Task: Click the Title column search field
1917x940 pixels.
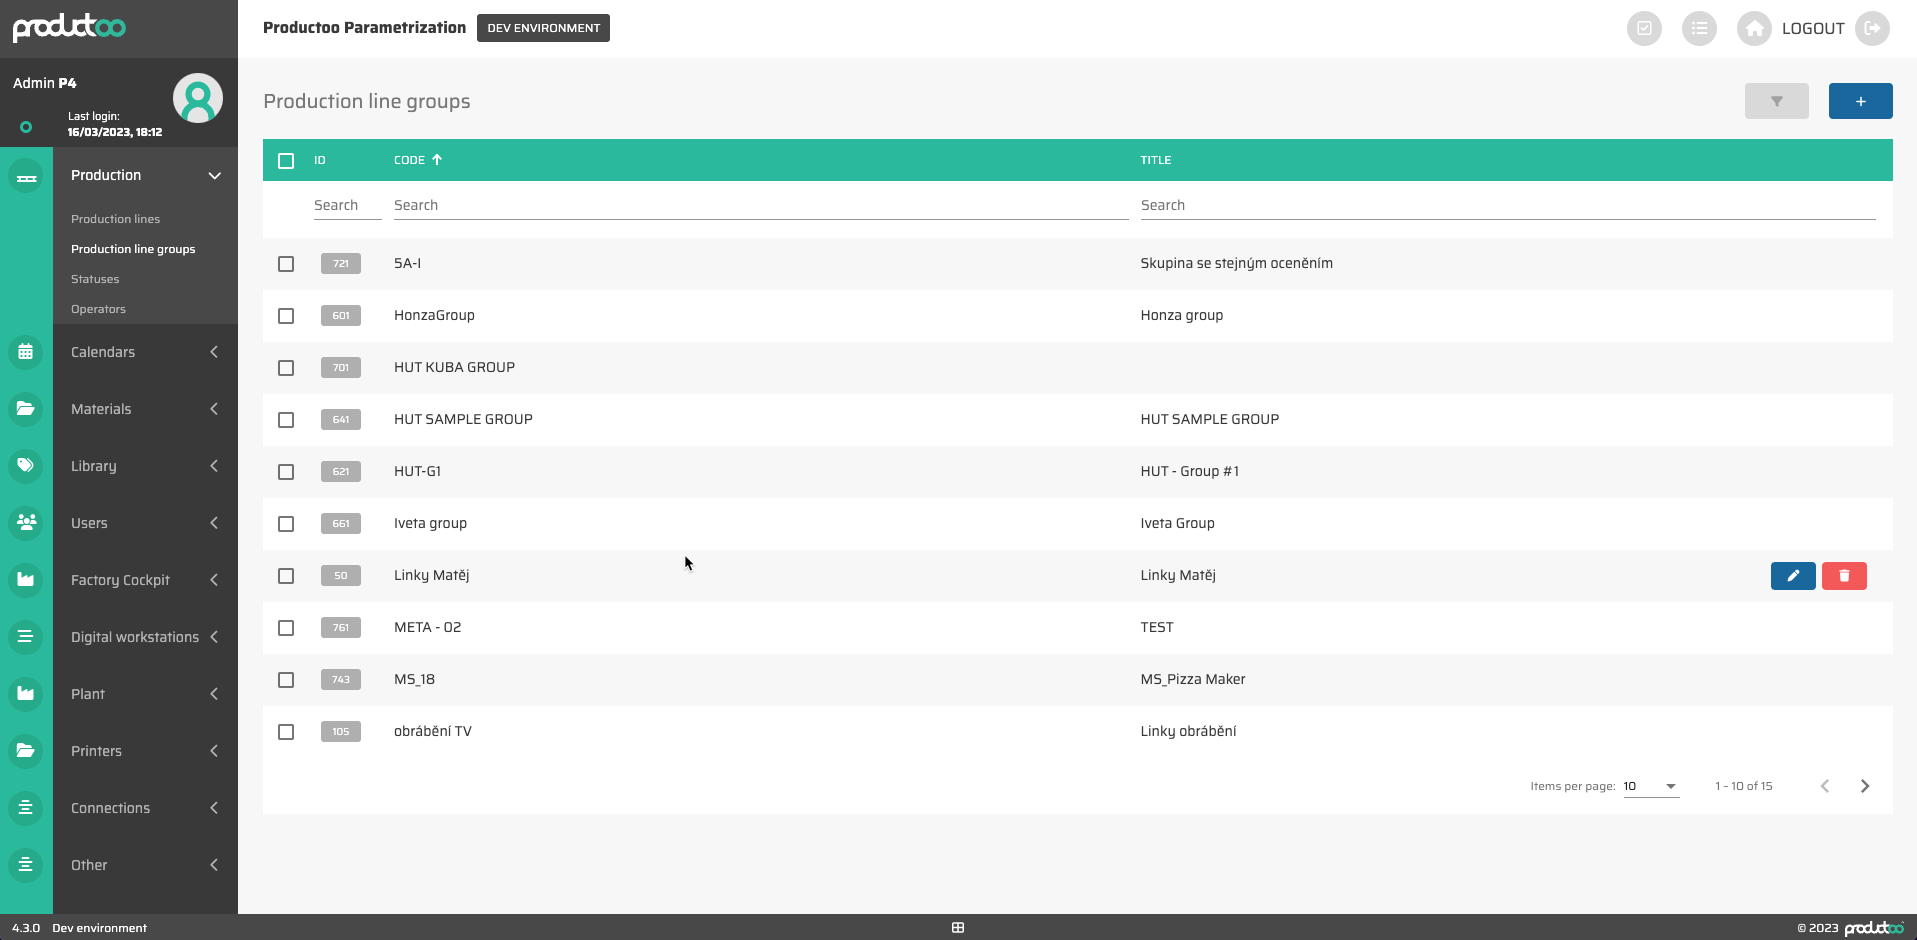Action: [1506, 205]
